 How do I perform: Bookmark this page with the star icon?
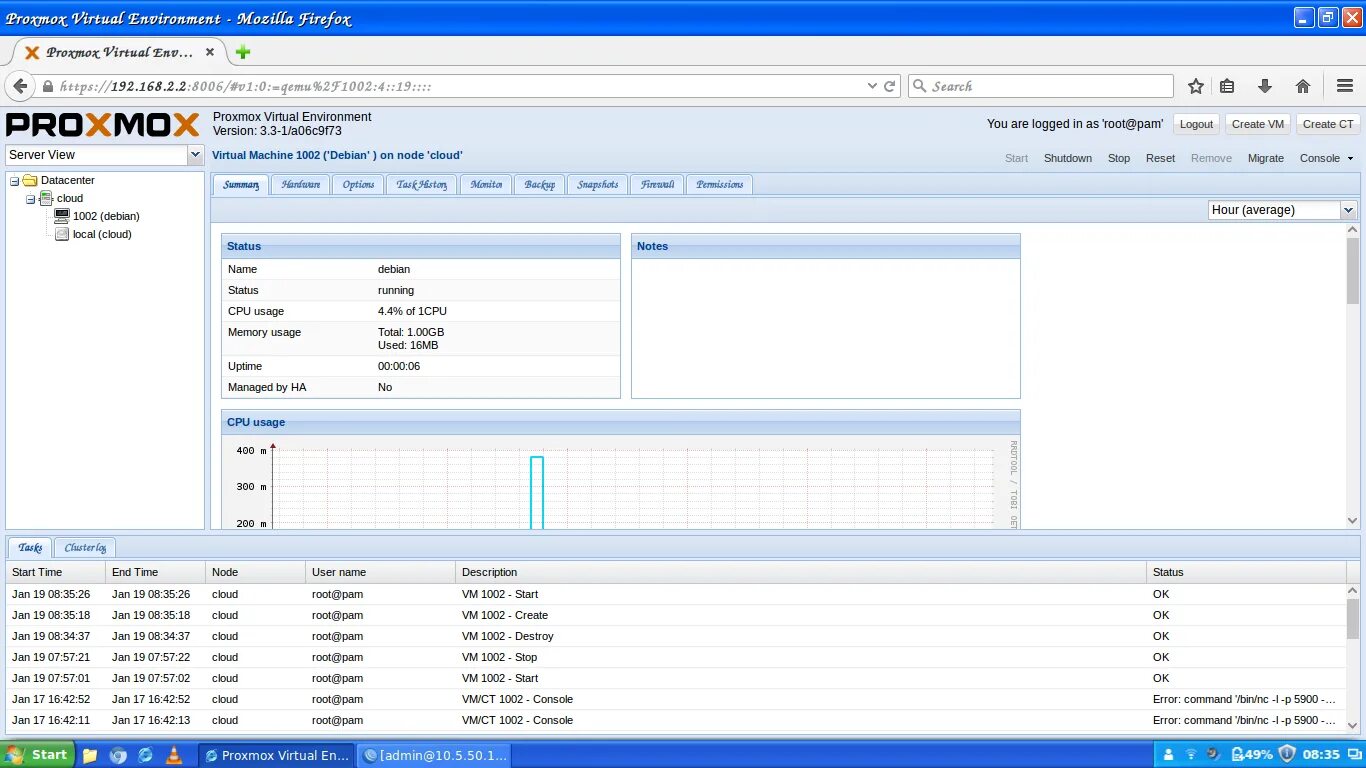pos(1195,86)
